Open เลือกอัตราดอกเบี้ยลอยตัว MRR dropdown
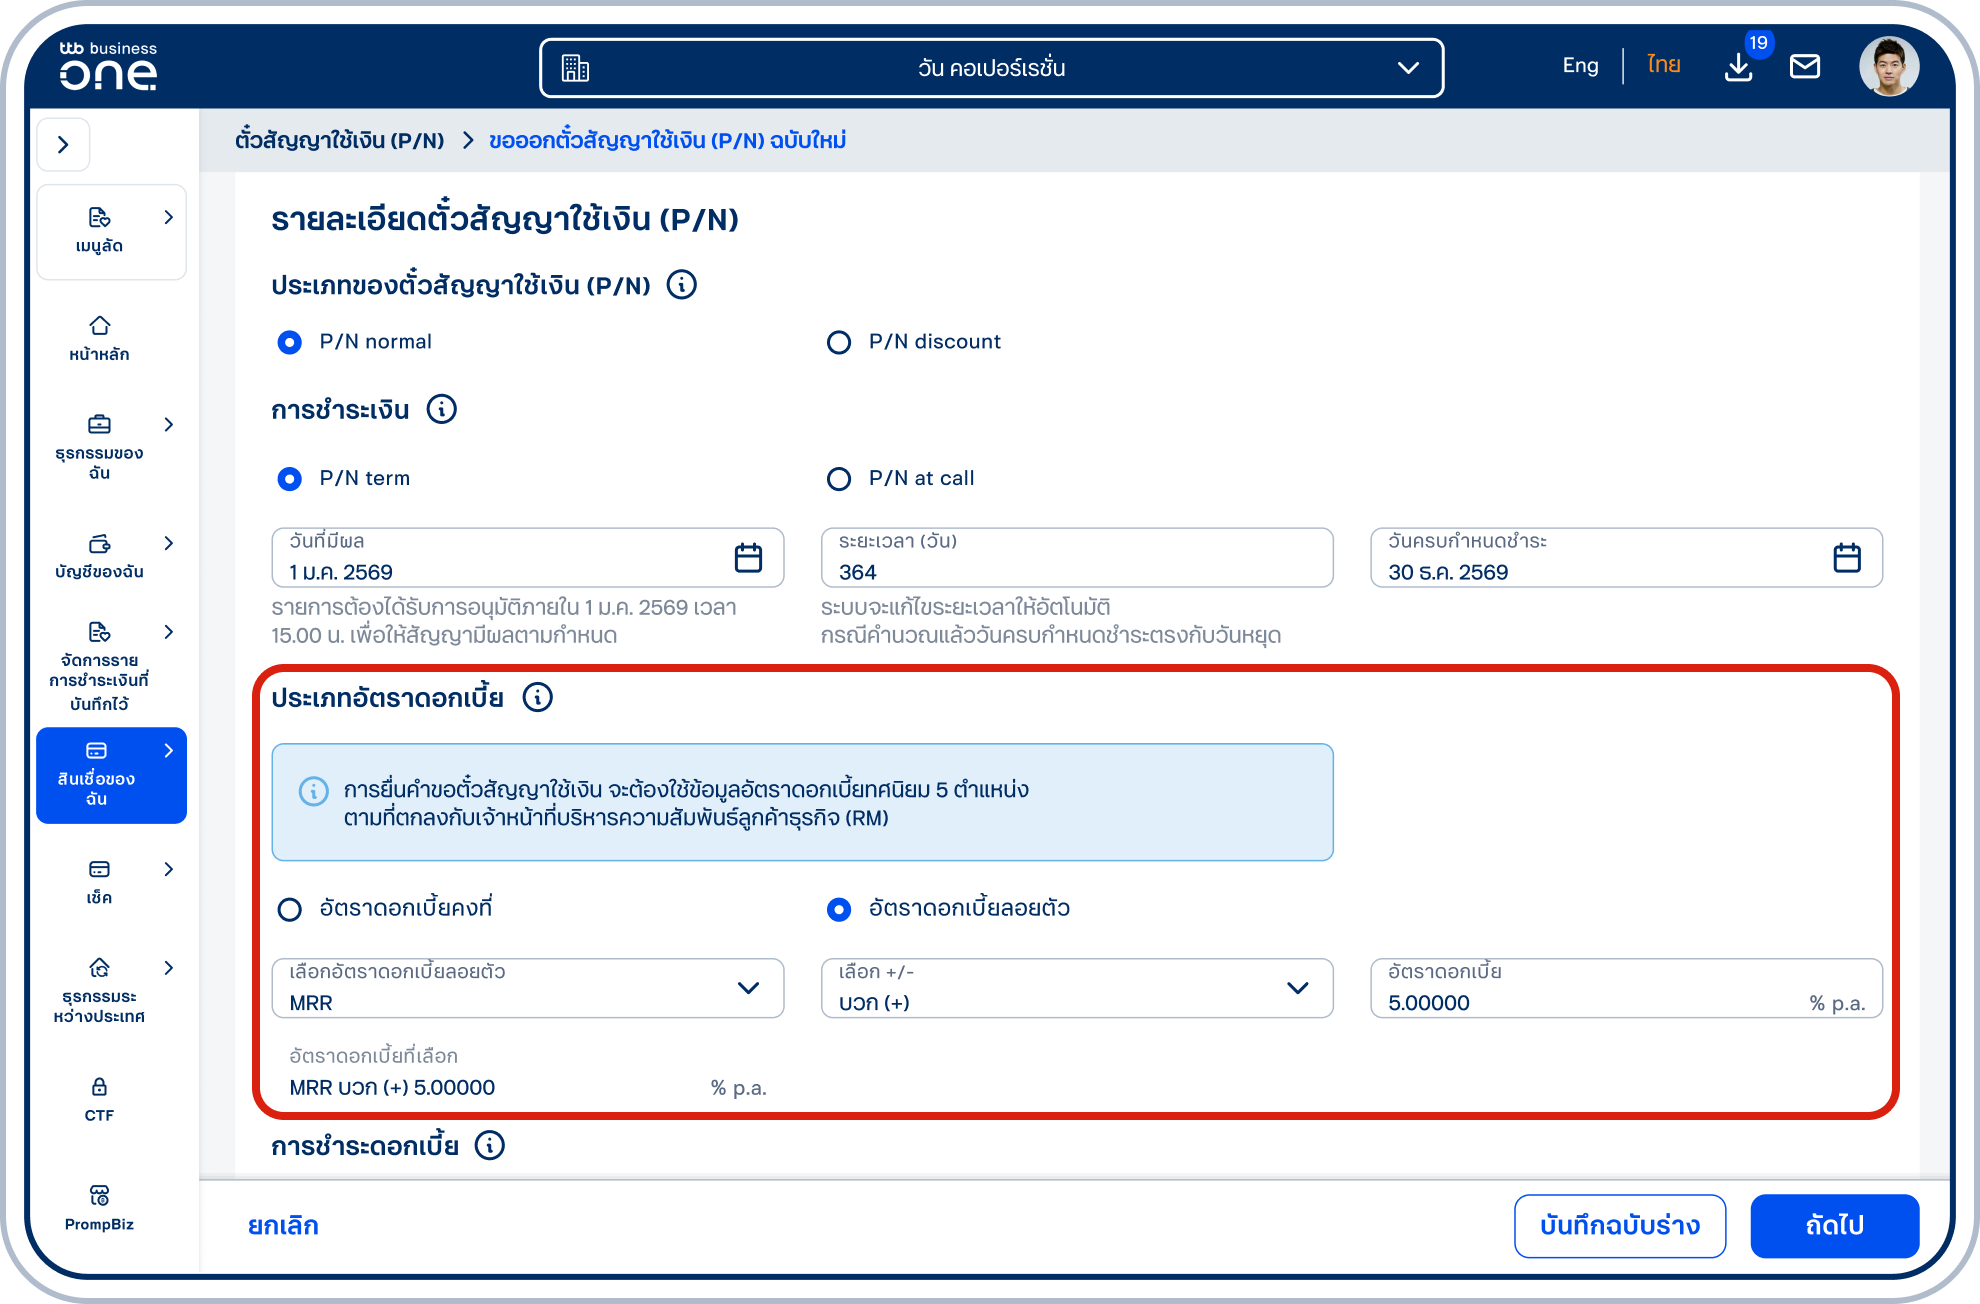1980x1304 pixels. coord(527,988)
